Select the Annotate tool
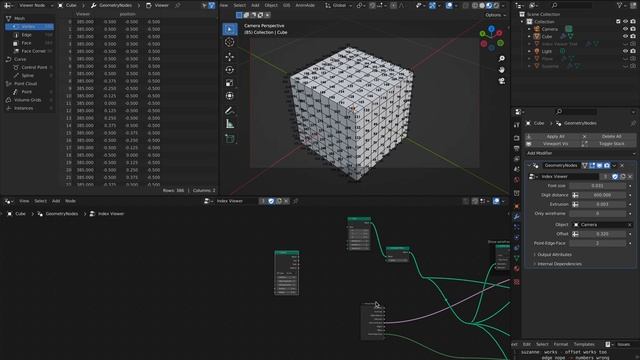 (x=230, y=111)
